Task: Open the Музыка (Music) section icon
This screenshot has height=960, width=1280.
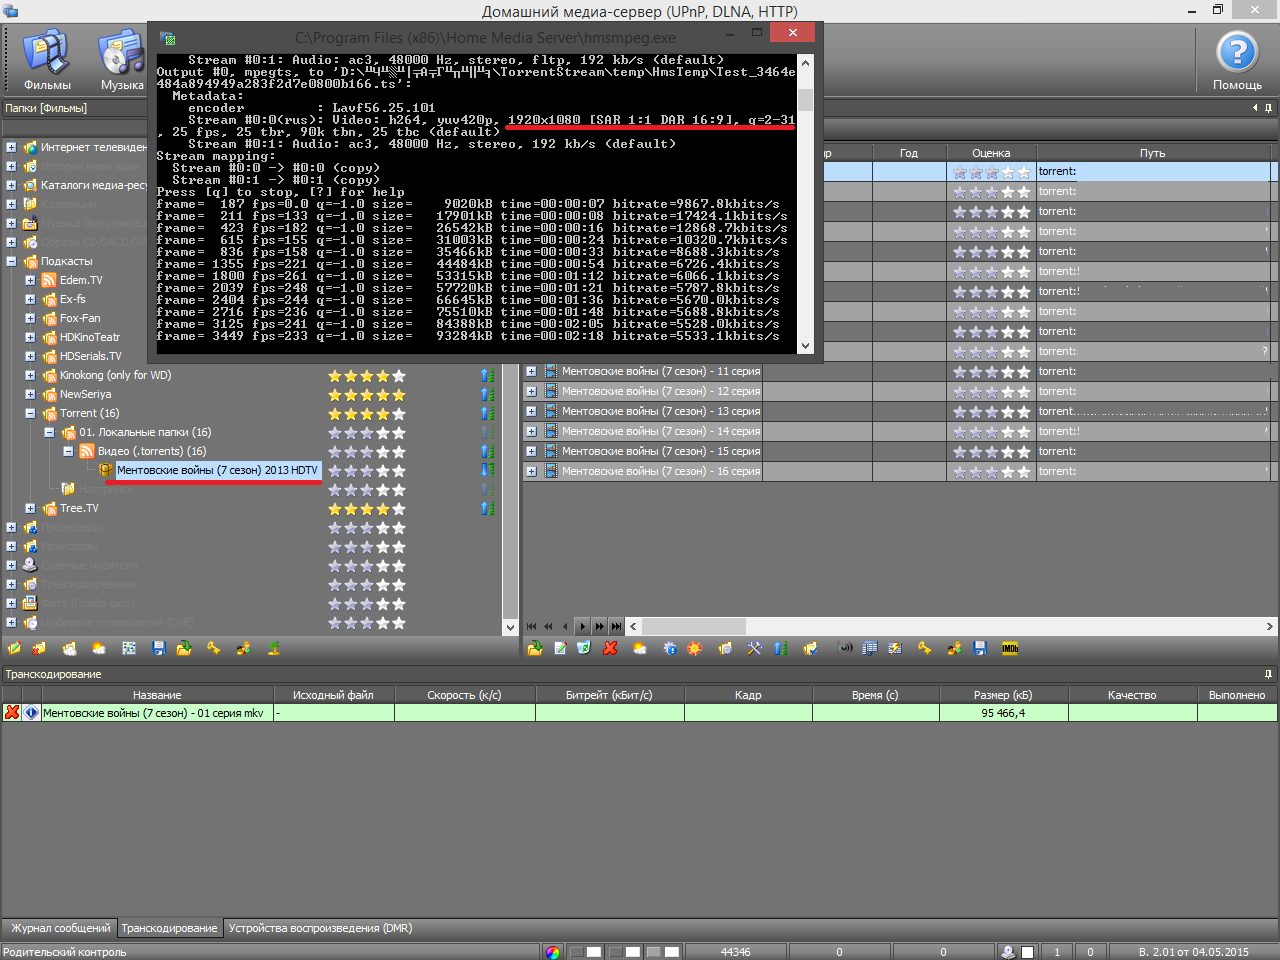Action: [122, 59]
